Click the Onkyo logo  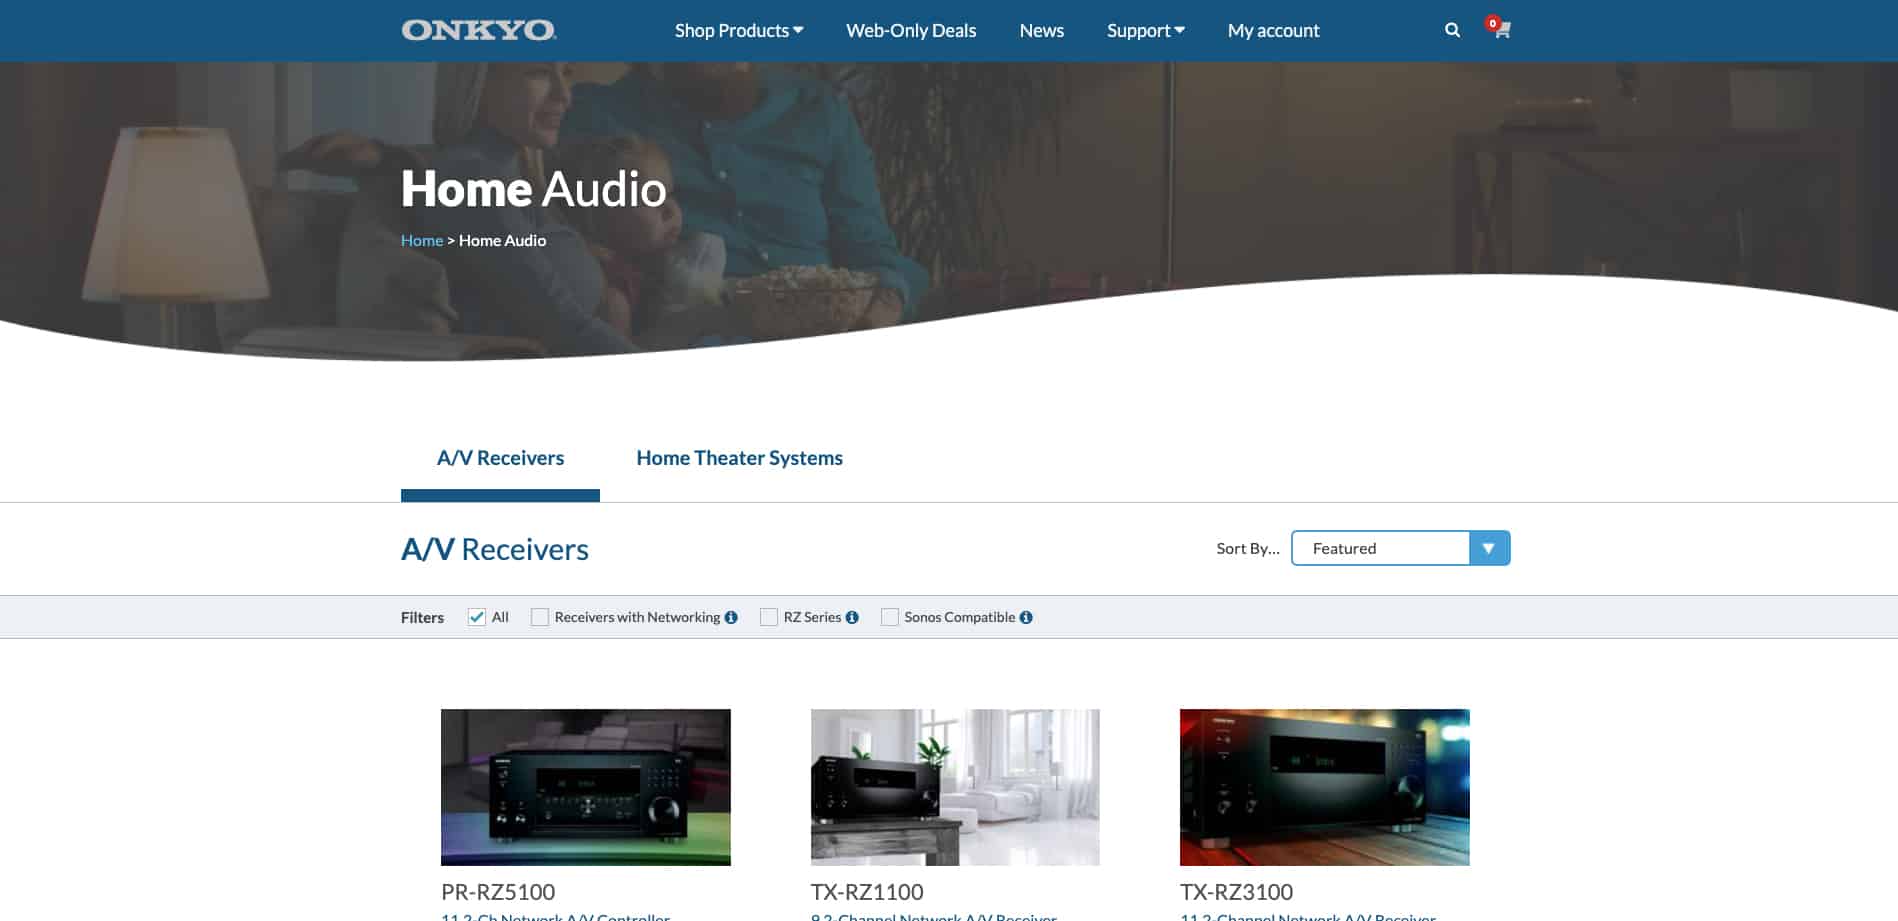tap(478, 30)
